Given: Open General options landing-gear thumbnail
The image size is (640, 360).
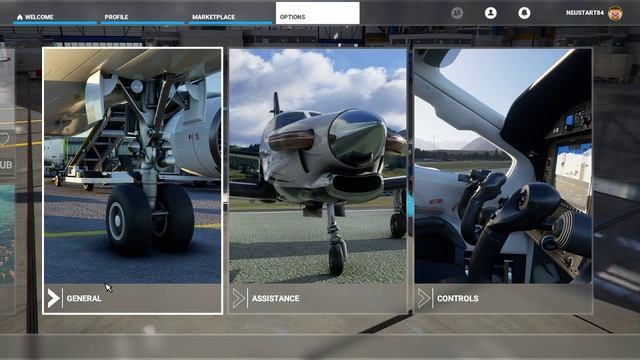Looking at the screenshot, I should [x=133, y=166].
